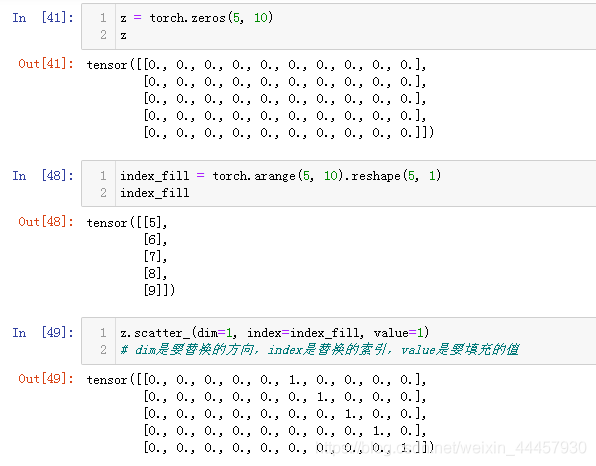Click the zeros tensor output of cell 41
This screenshot has height=466, width=596.
point(260,98)
